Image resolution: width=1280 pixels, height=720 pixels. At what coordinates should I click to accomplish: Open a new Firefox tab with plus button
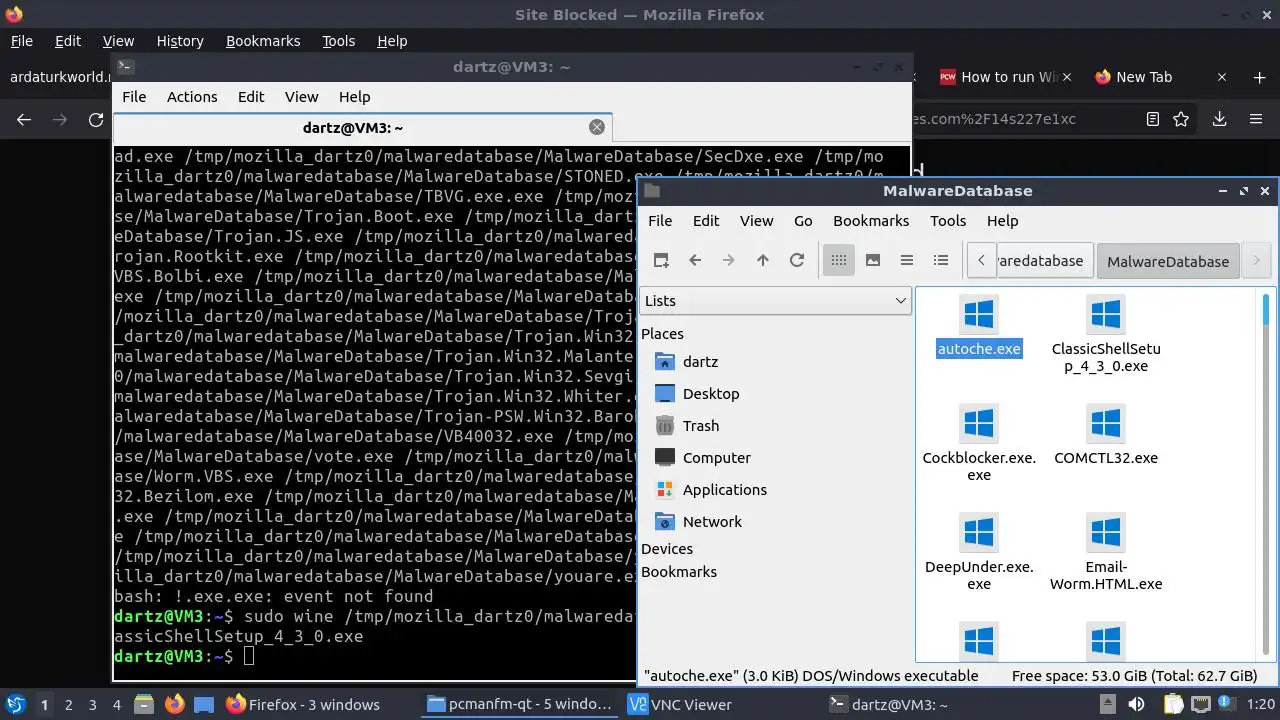(x=1259, y=77)
